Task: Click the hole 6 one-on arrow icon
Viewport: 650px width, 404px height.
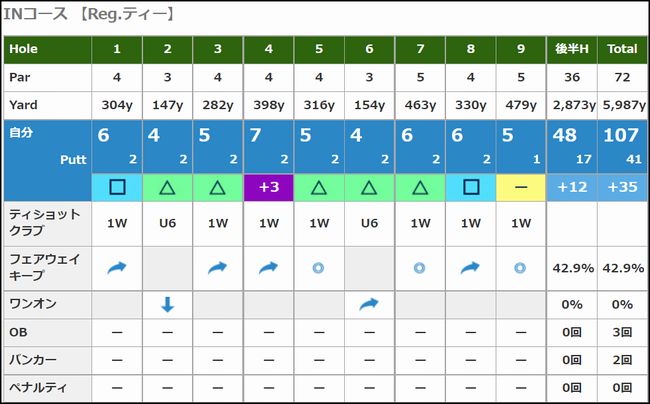Action: click(x=370, y=305)
